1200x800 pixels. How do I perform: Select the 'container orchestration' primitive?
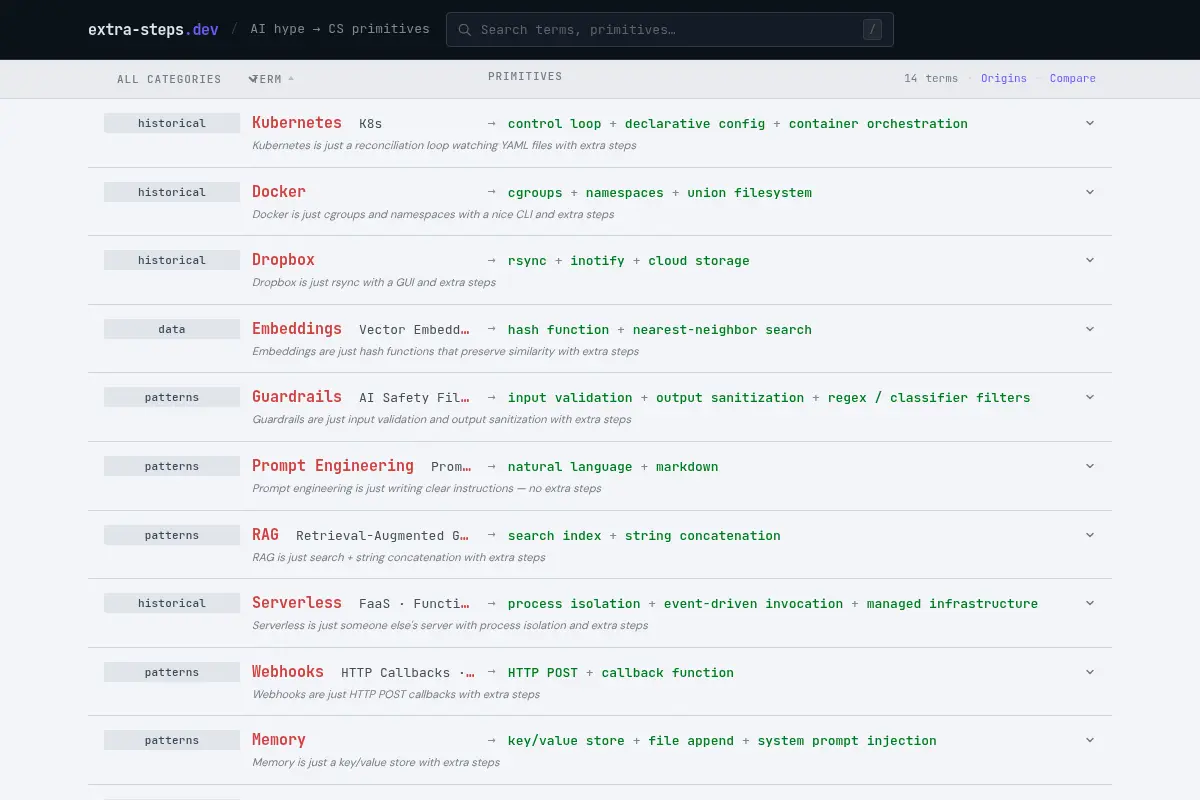coord(878,124)
